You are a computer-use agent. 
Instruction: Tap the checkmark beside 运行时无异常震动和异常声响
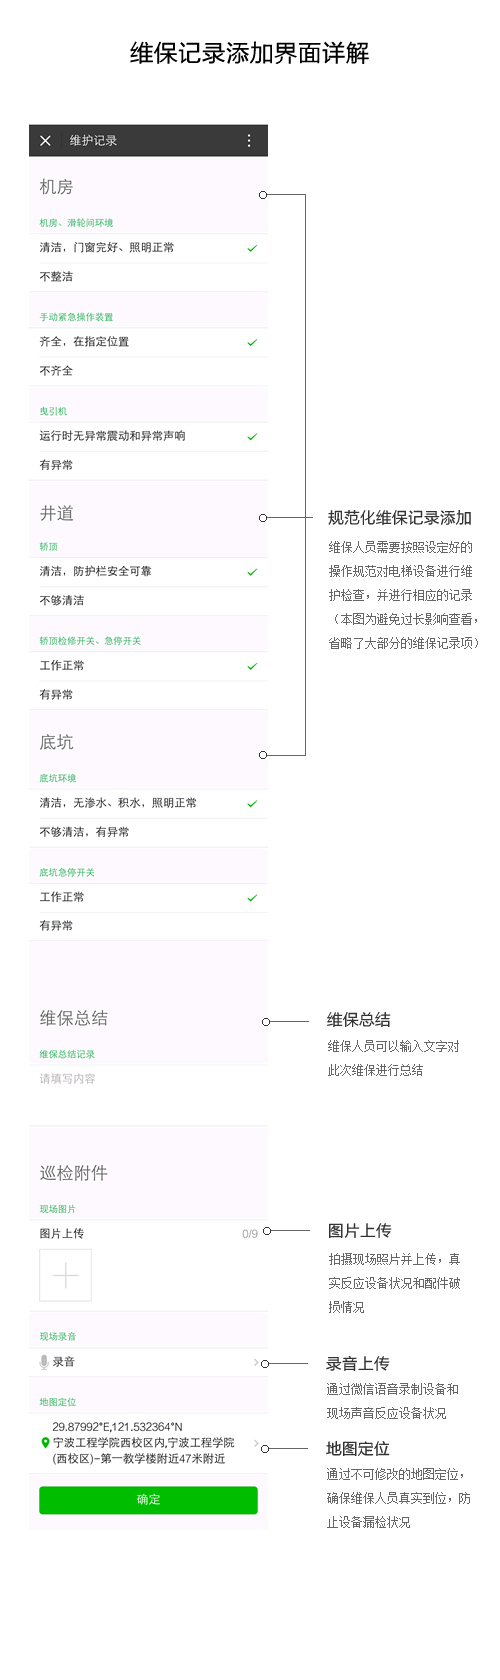point(252,437)
